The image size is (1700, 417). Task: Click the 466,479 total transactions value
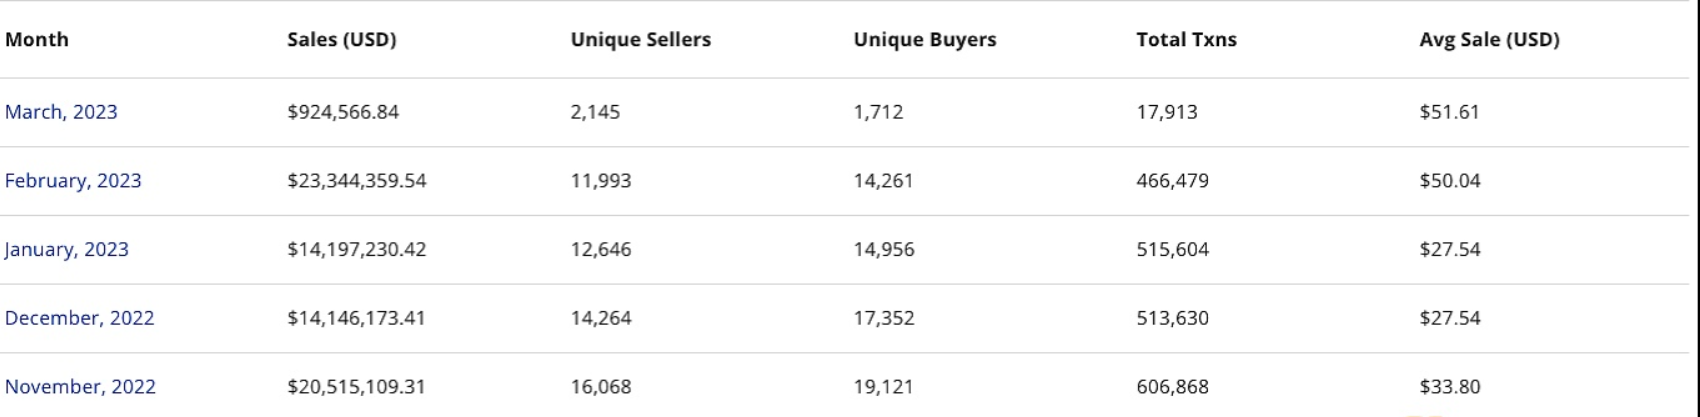pyautogui.click(x=1172, y=181)
